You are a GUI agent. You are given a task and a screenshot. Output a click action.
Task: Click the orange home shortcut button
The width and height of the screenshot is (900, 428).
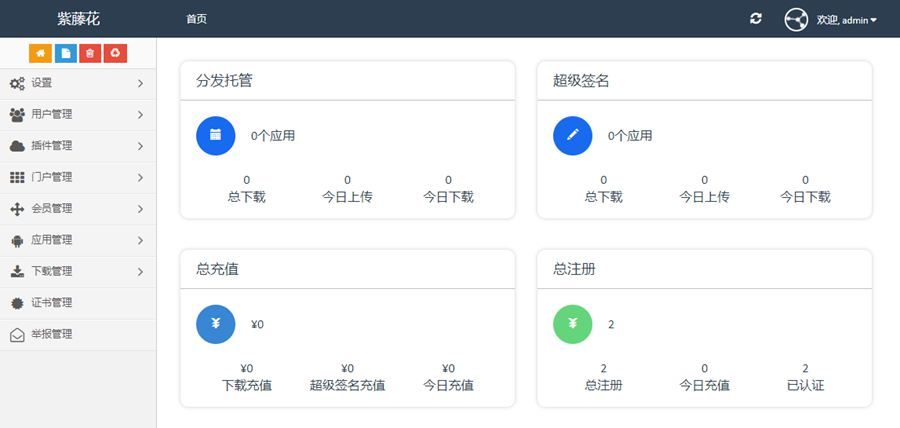point(41,53)
